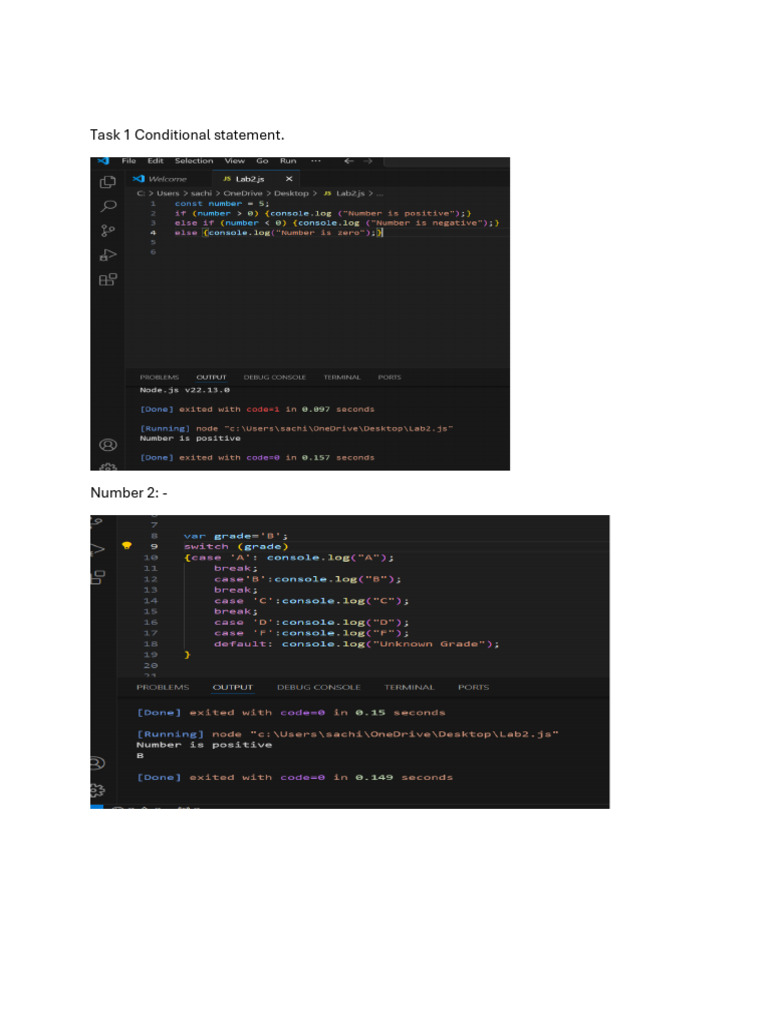The image size is (768, 1024).
Task: Click VS Code logo in Task 1 title bar
Action: tap(103, 161)
